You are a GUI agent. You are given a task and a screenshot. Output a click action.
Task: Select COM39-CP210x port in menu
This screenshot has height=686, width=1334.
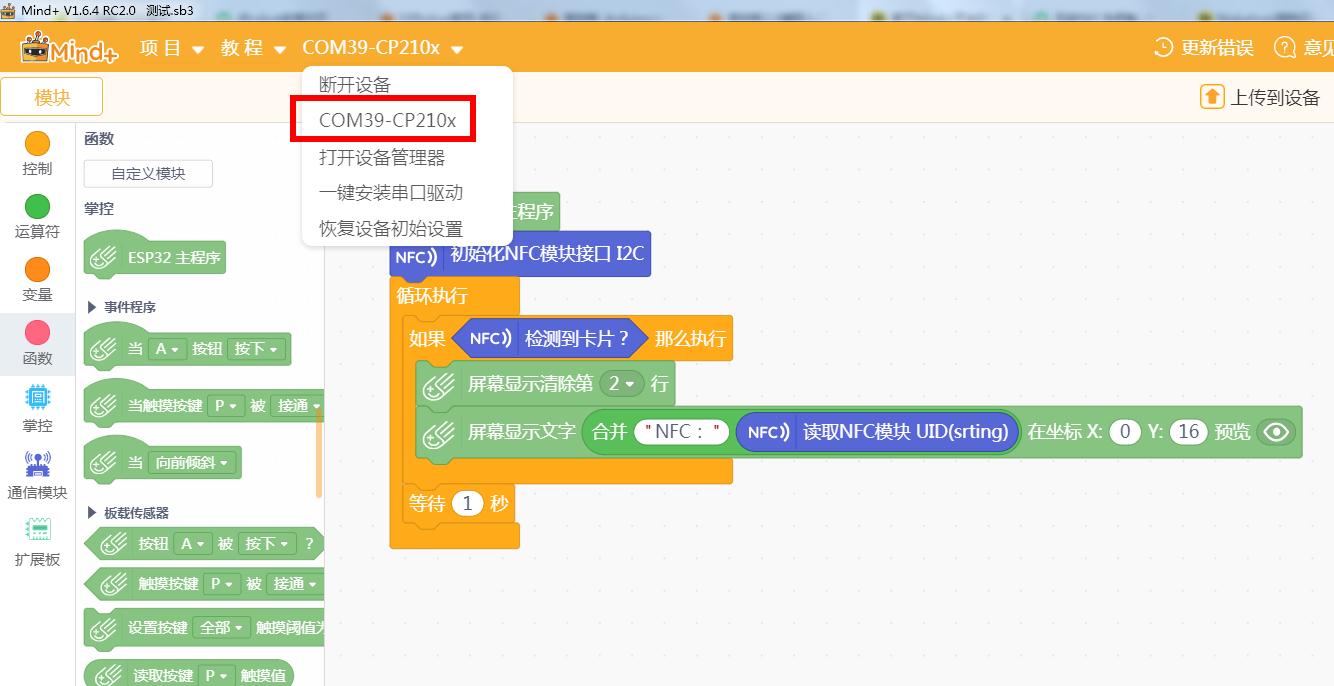point(387,121)
